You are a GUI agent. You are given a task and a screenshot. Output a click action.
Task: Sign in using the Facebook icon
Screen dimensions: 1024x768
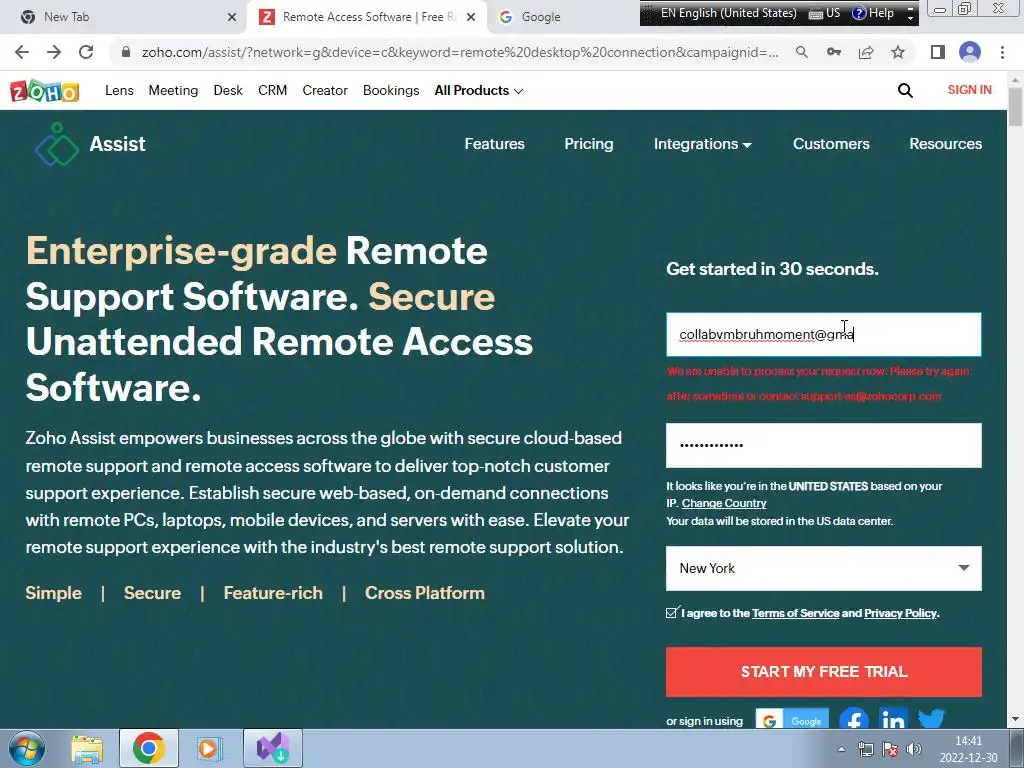tap(854, 718)
